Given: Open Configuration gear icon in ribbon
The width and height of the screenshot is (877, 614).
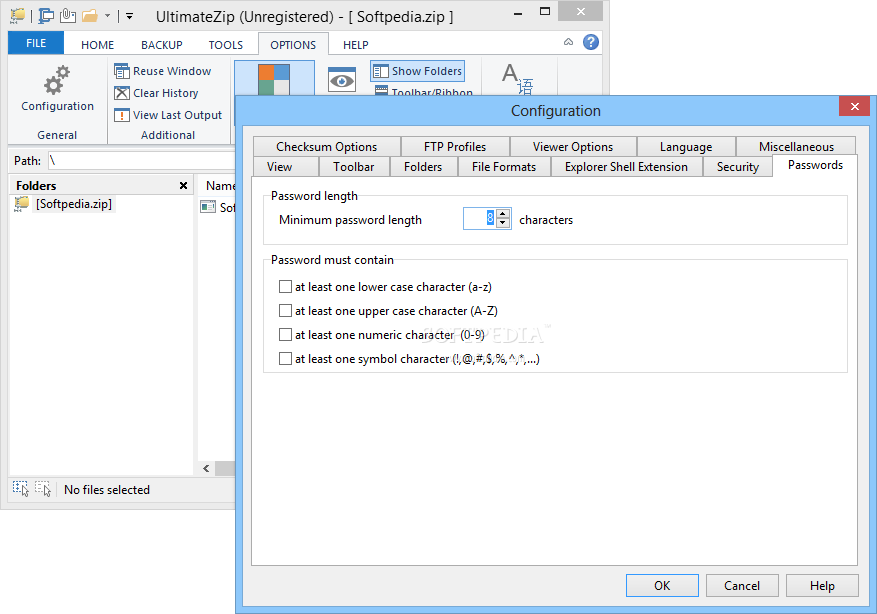Looking at the screenshot, I should (x=57, y=81).
